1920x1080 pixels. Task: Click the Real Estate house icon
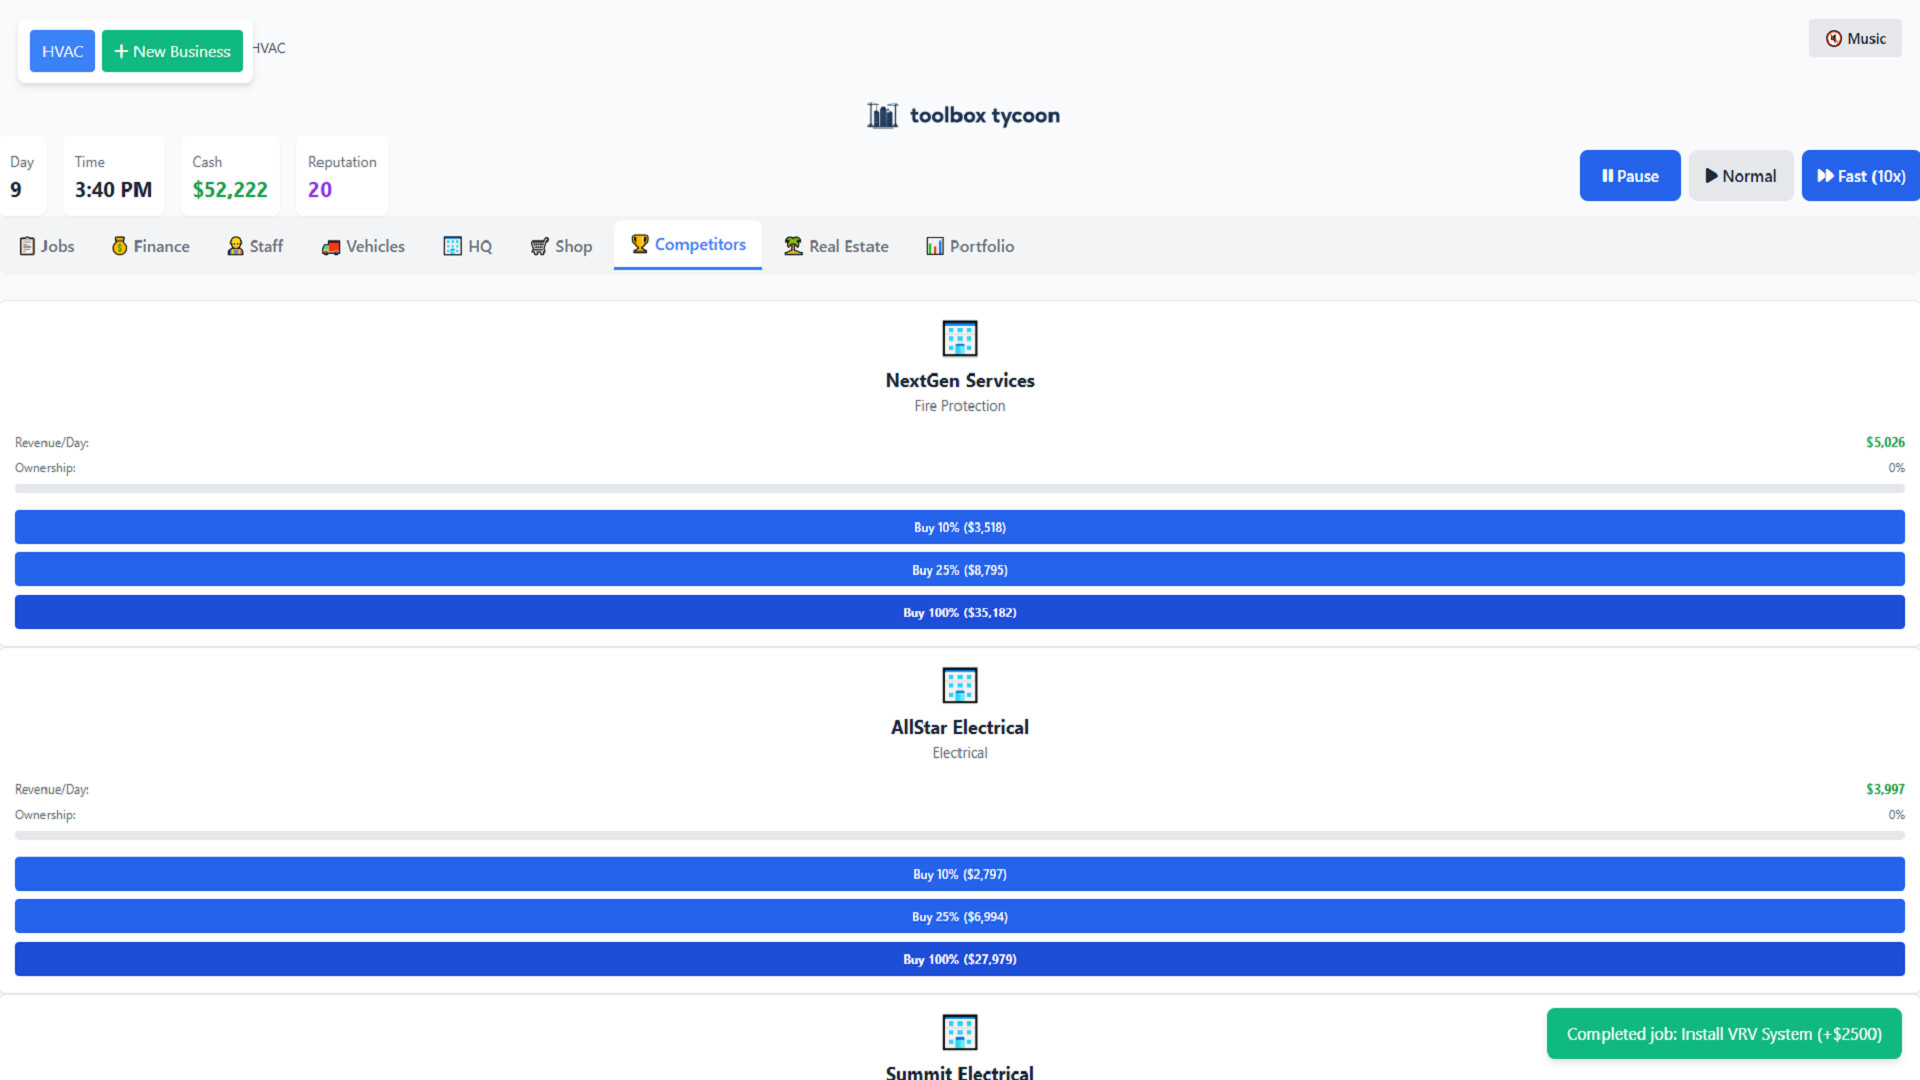[792, 245]
